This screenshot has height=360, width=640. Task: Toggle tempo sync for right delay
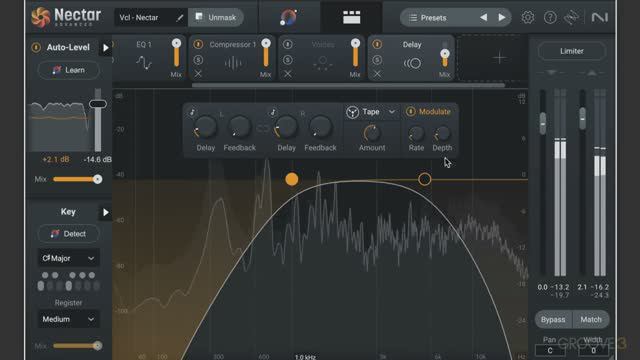click(273, 112)
